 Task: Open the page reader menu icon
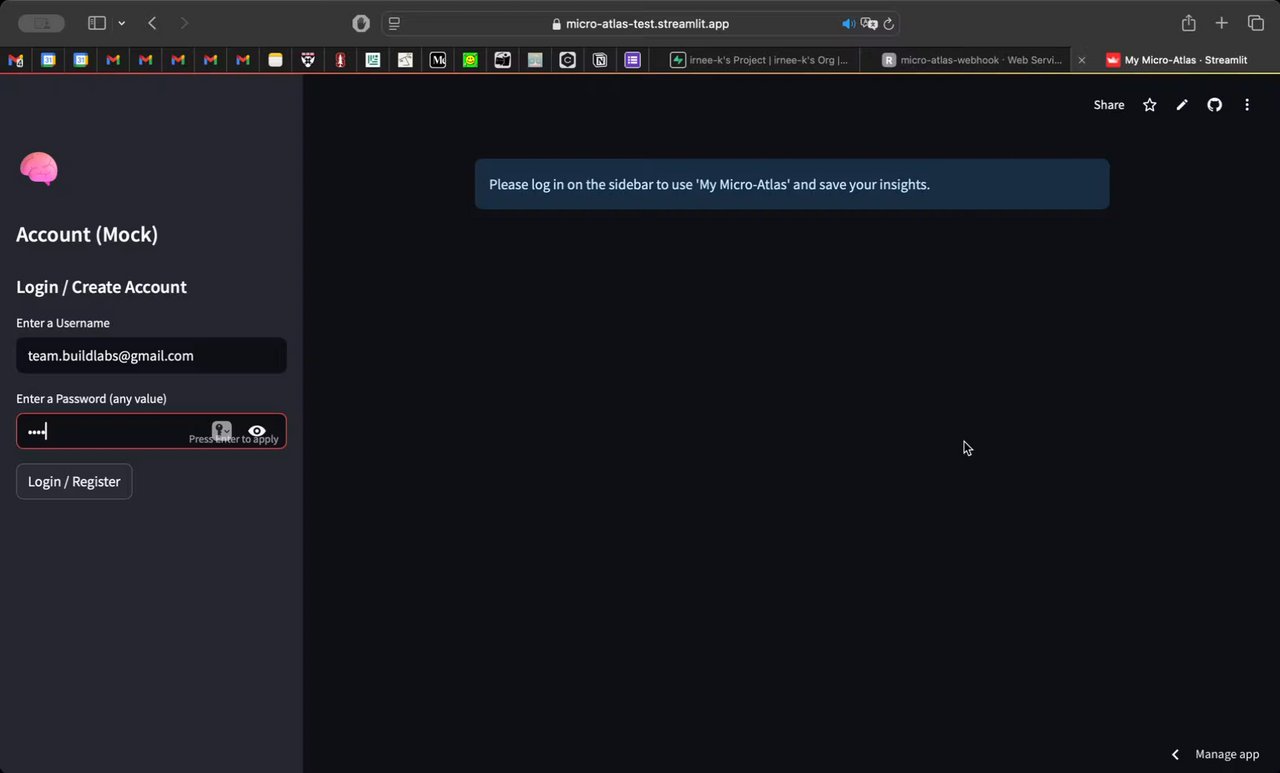pyautogui.click(x=395, y=23)
